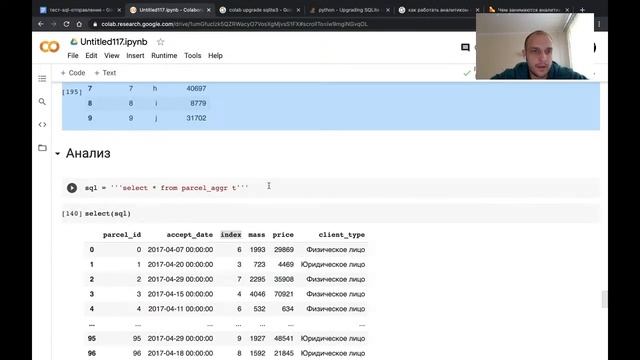Click the notebook title Untitled117.ipynb
This screenshot has height=360, width=640.
(113, 42)
